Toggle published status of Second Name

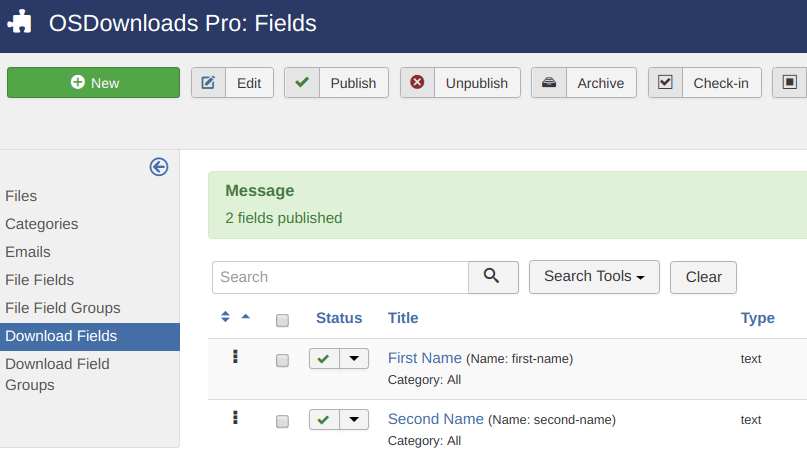coord(324,419)
